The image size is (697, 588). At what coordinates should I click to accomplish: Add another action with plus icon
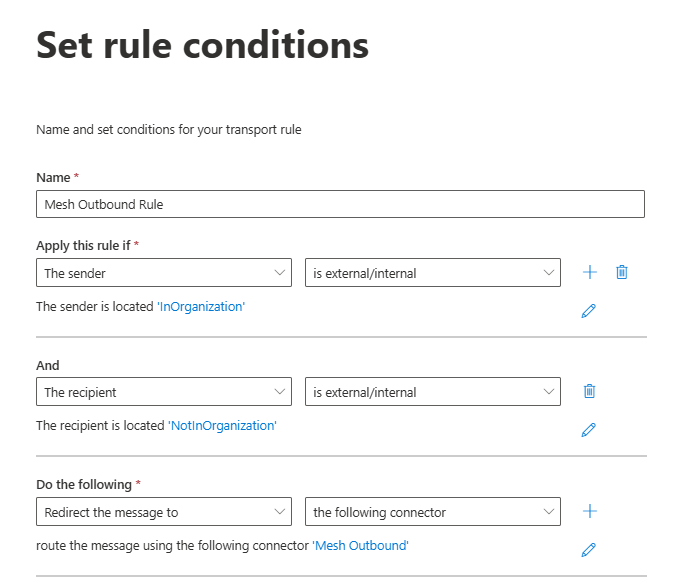pyautogui.click(x=590, y=511)
